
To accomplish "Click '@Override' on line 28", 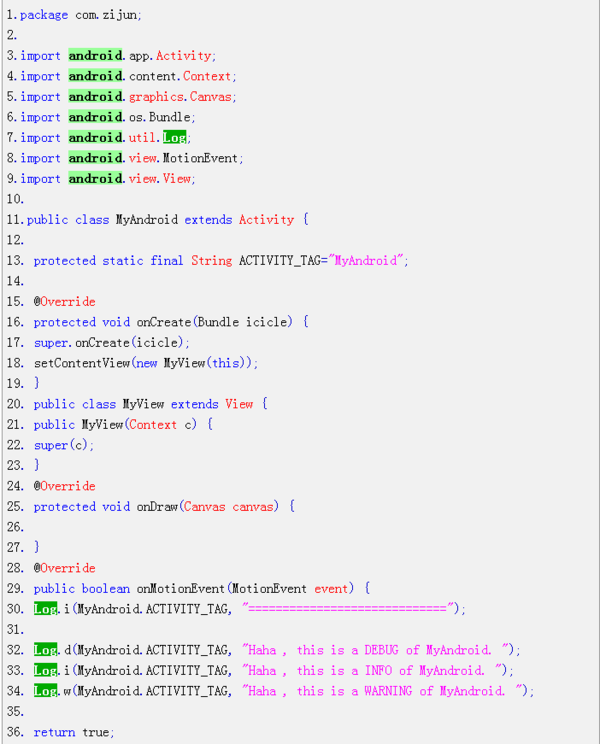I will (x=65, y=568).
